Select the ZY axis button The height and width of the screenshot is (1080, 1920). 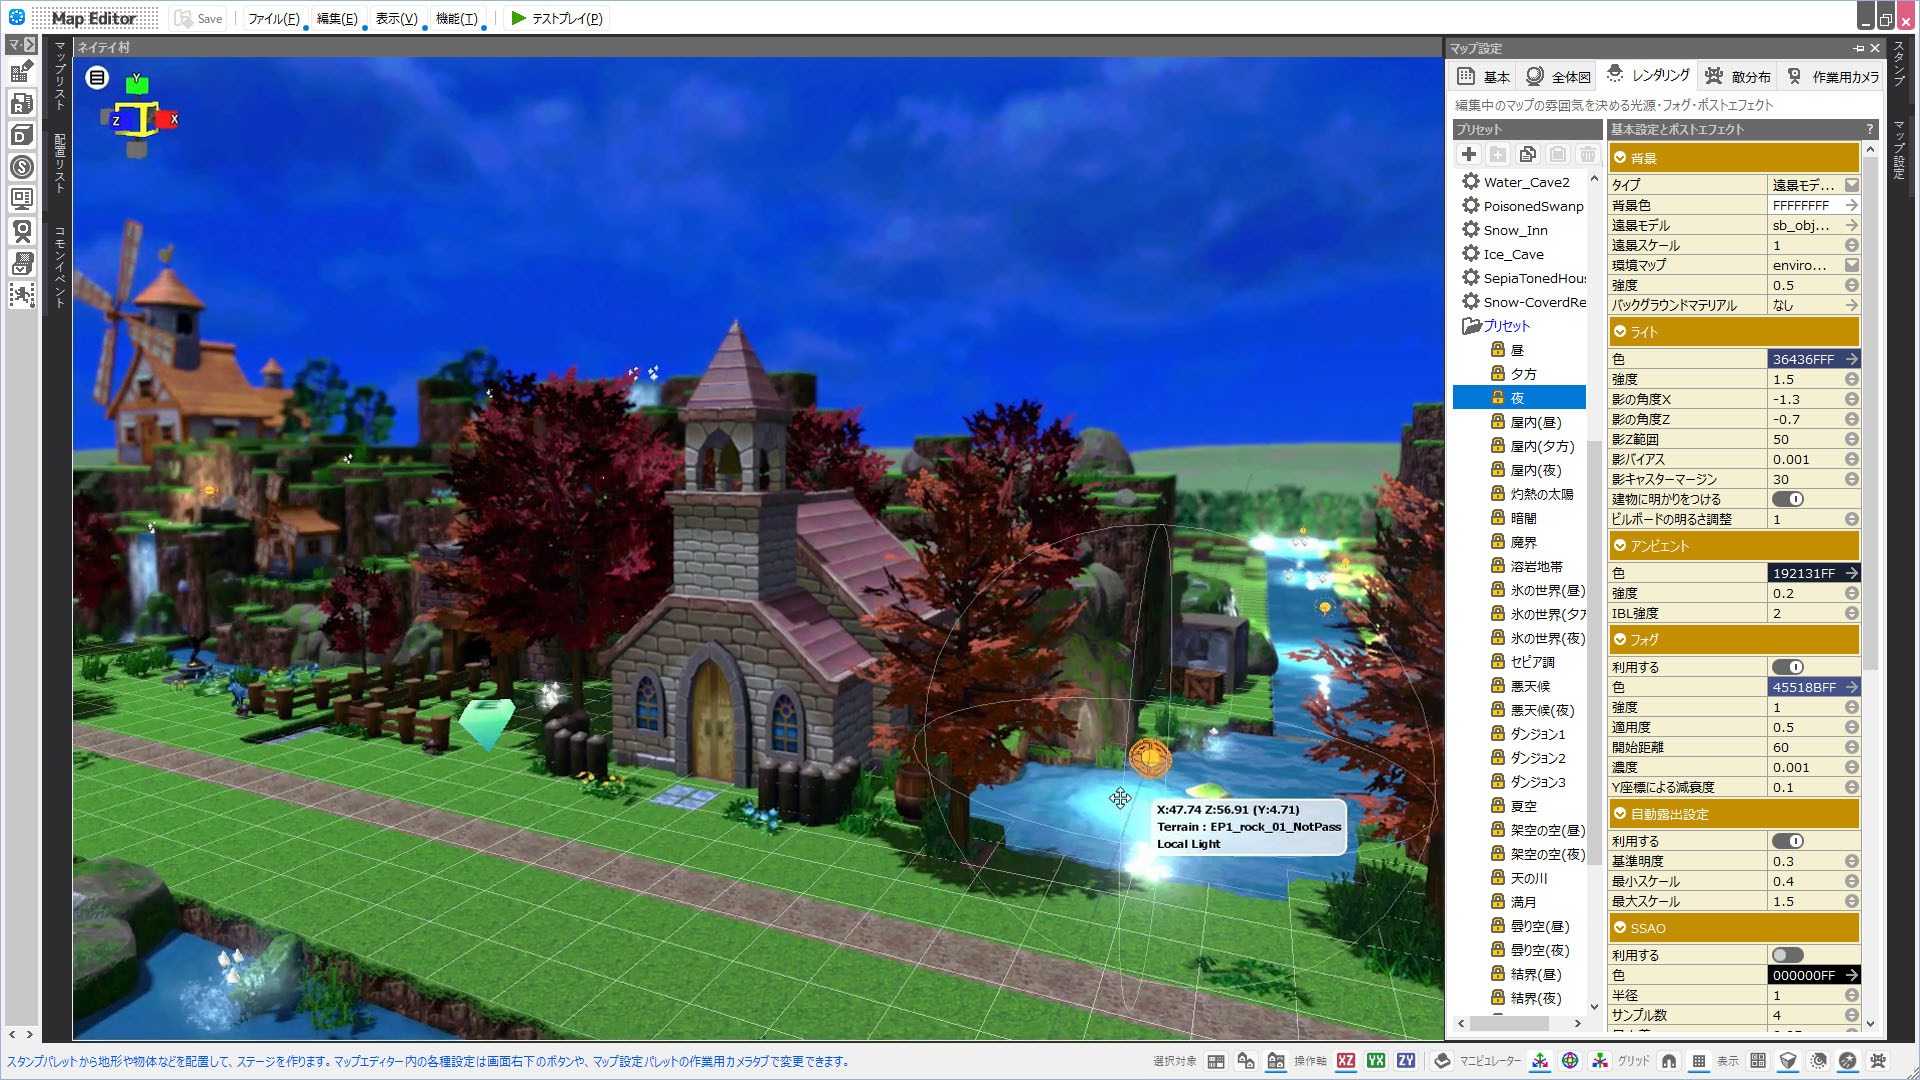(1406, 1061)
